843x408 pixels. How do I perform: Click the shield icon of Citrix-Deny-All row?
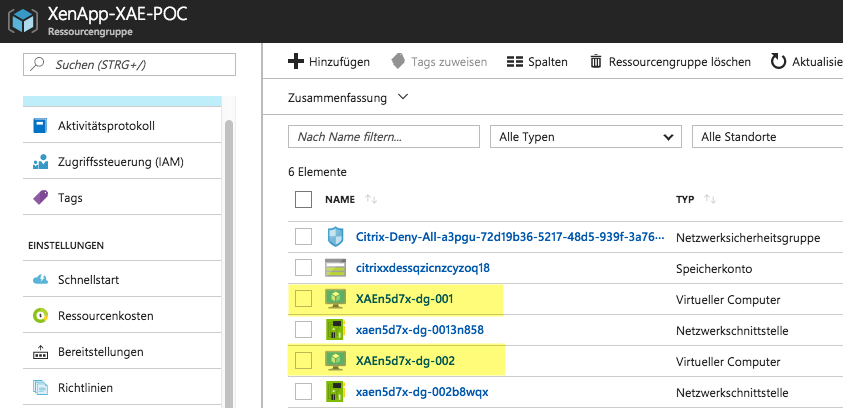point(335,237)
